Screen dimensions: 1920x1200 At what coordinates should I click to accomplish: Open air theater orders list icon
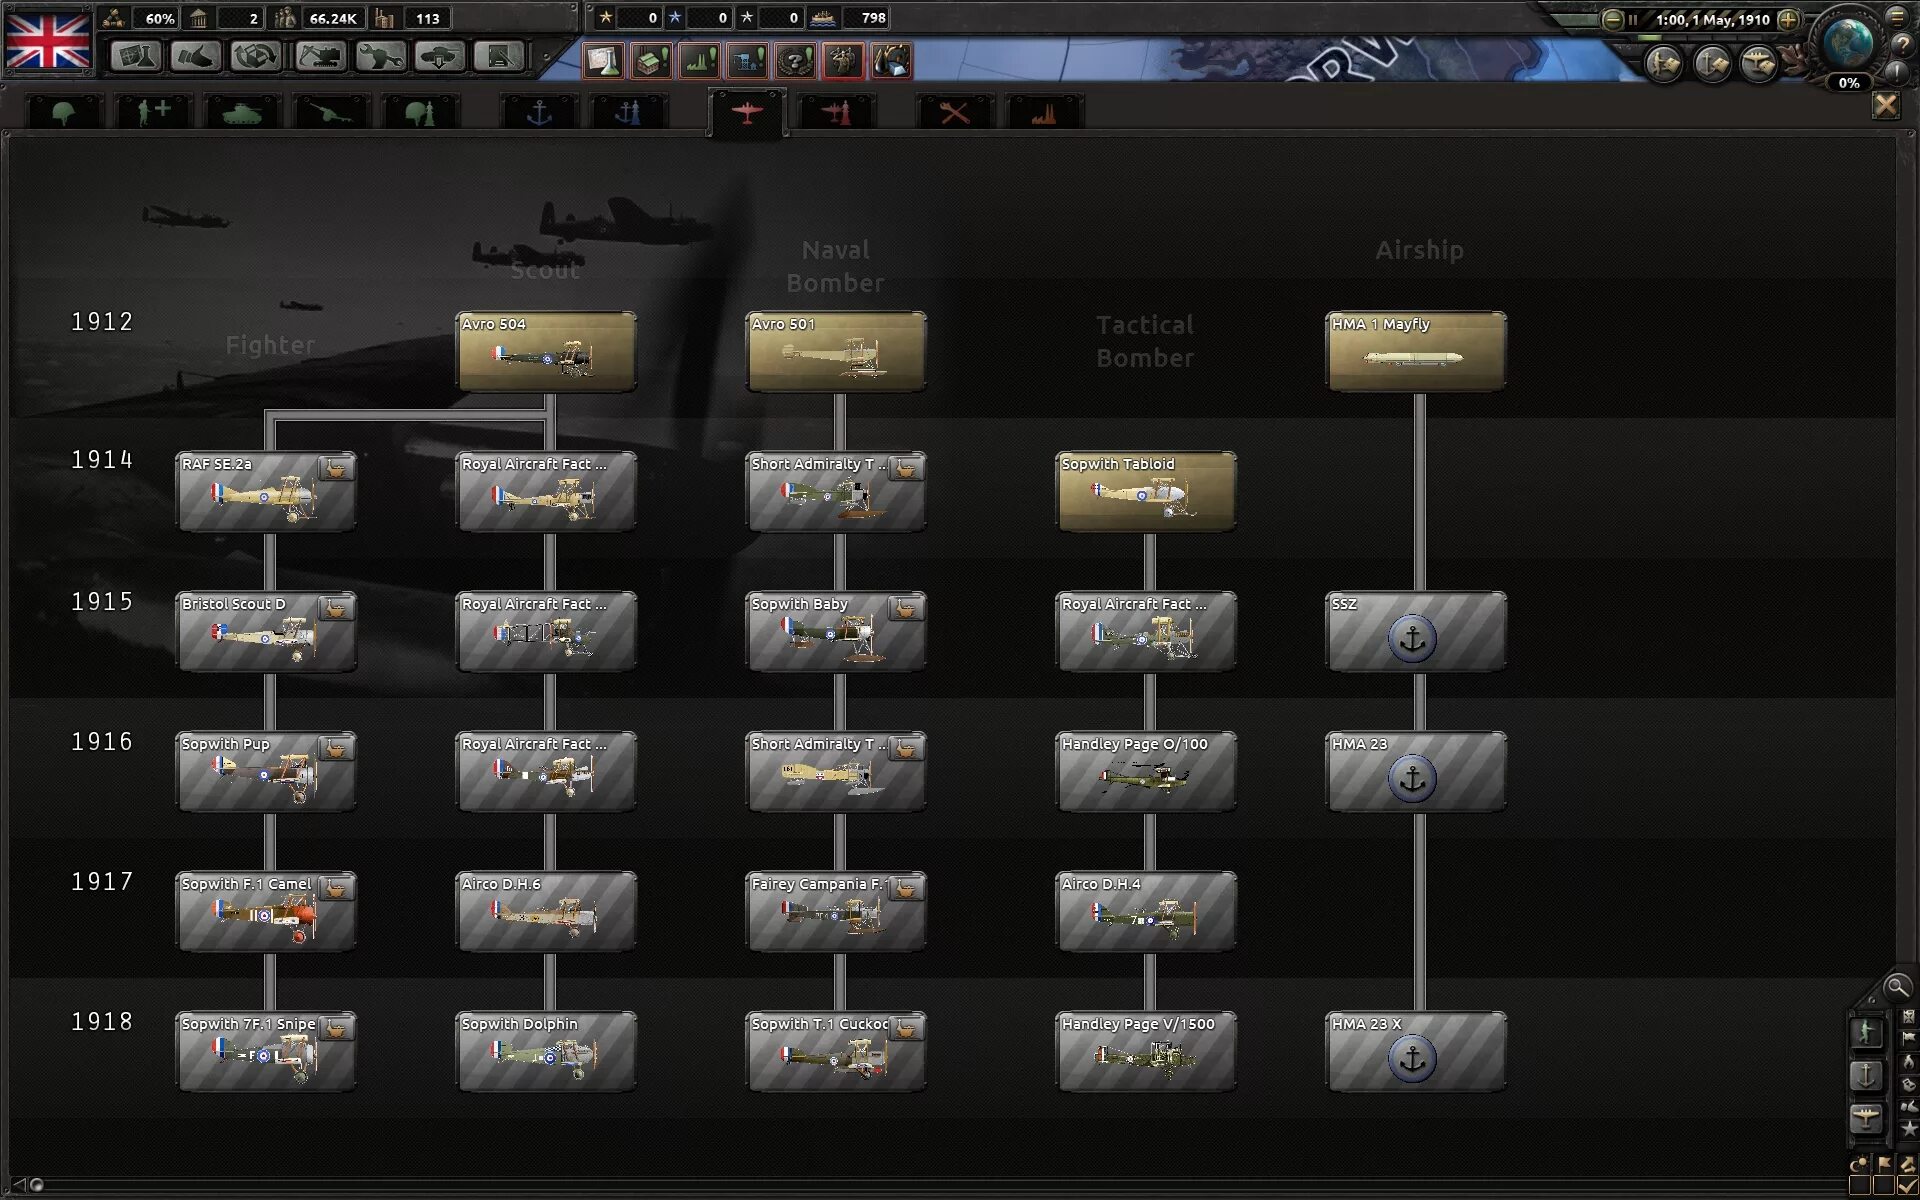(x=1759, y=65)
